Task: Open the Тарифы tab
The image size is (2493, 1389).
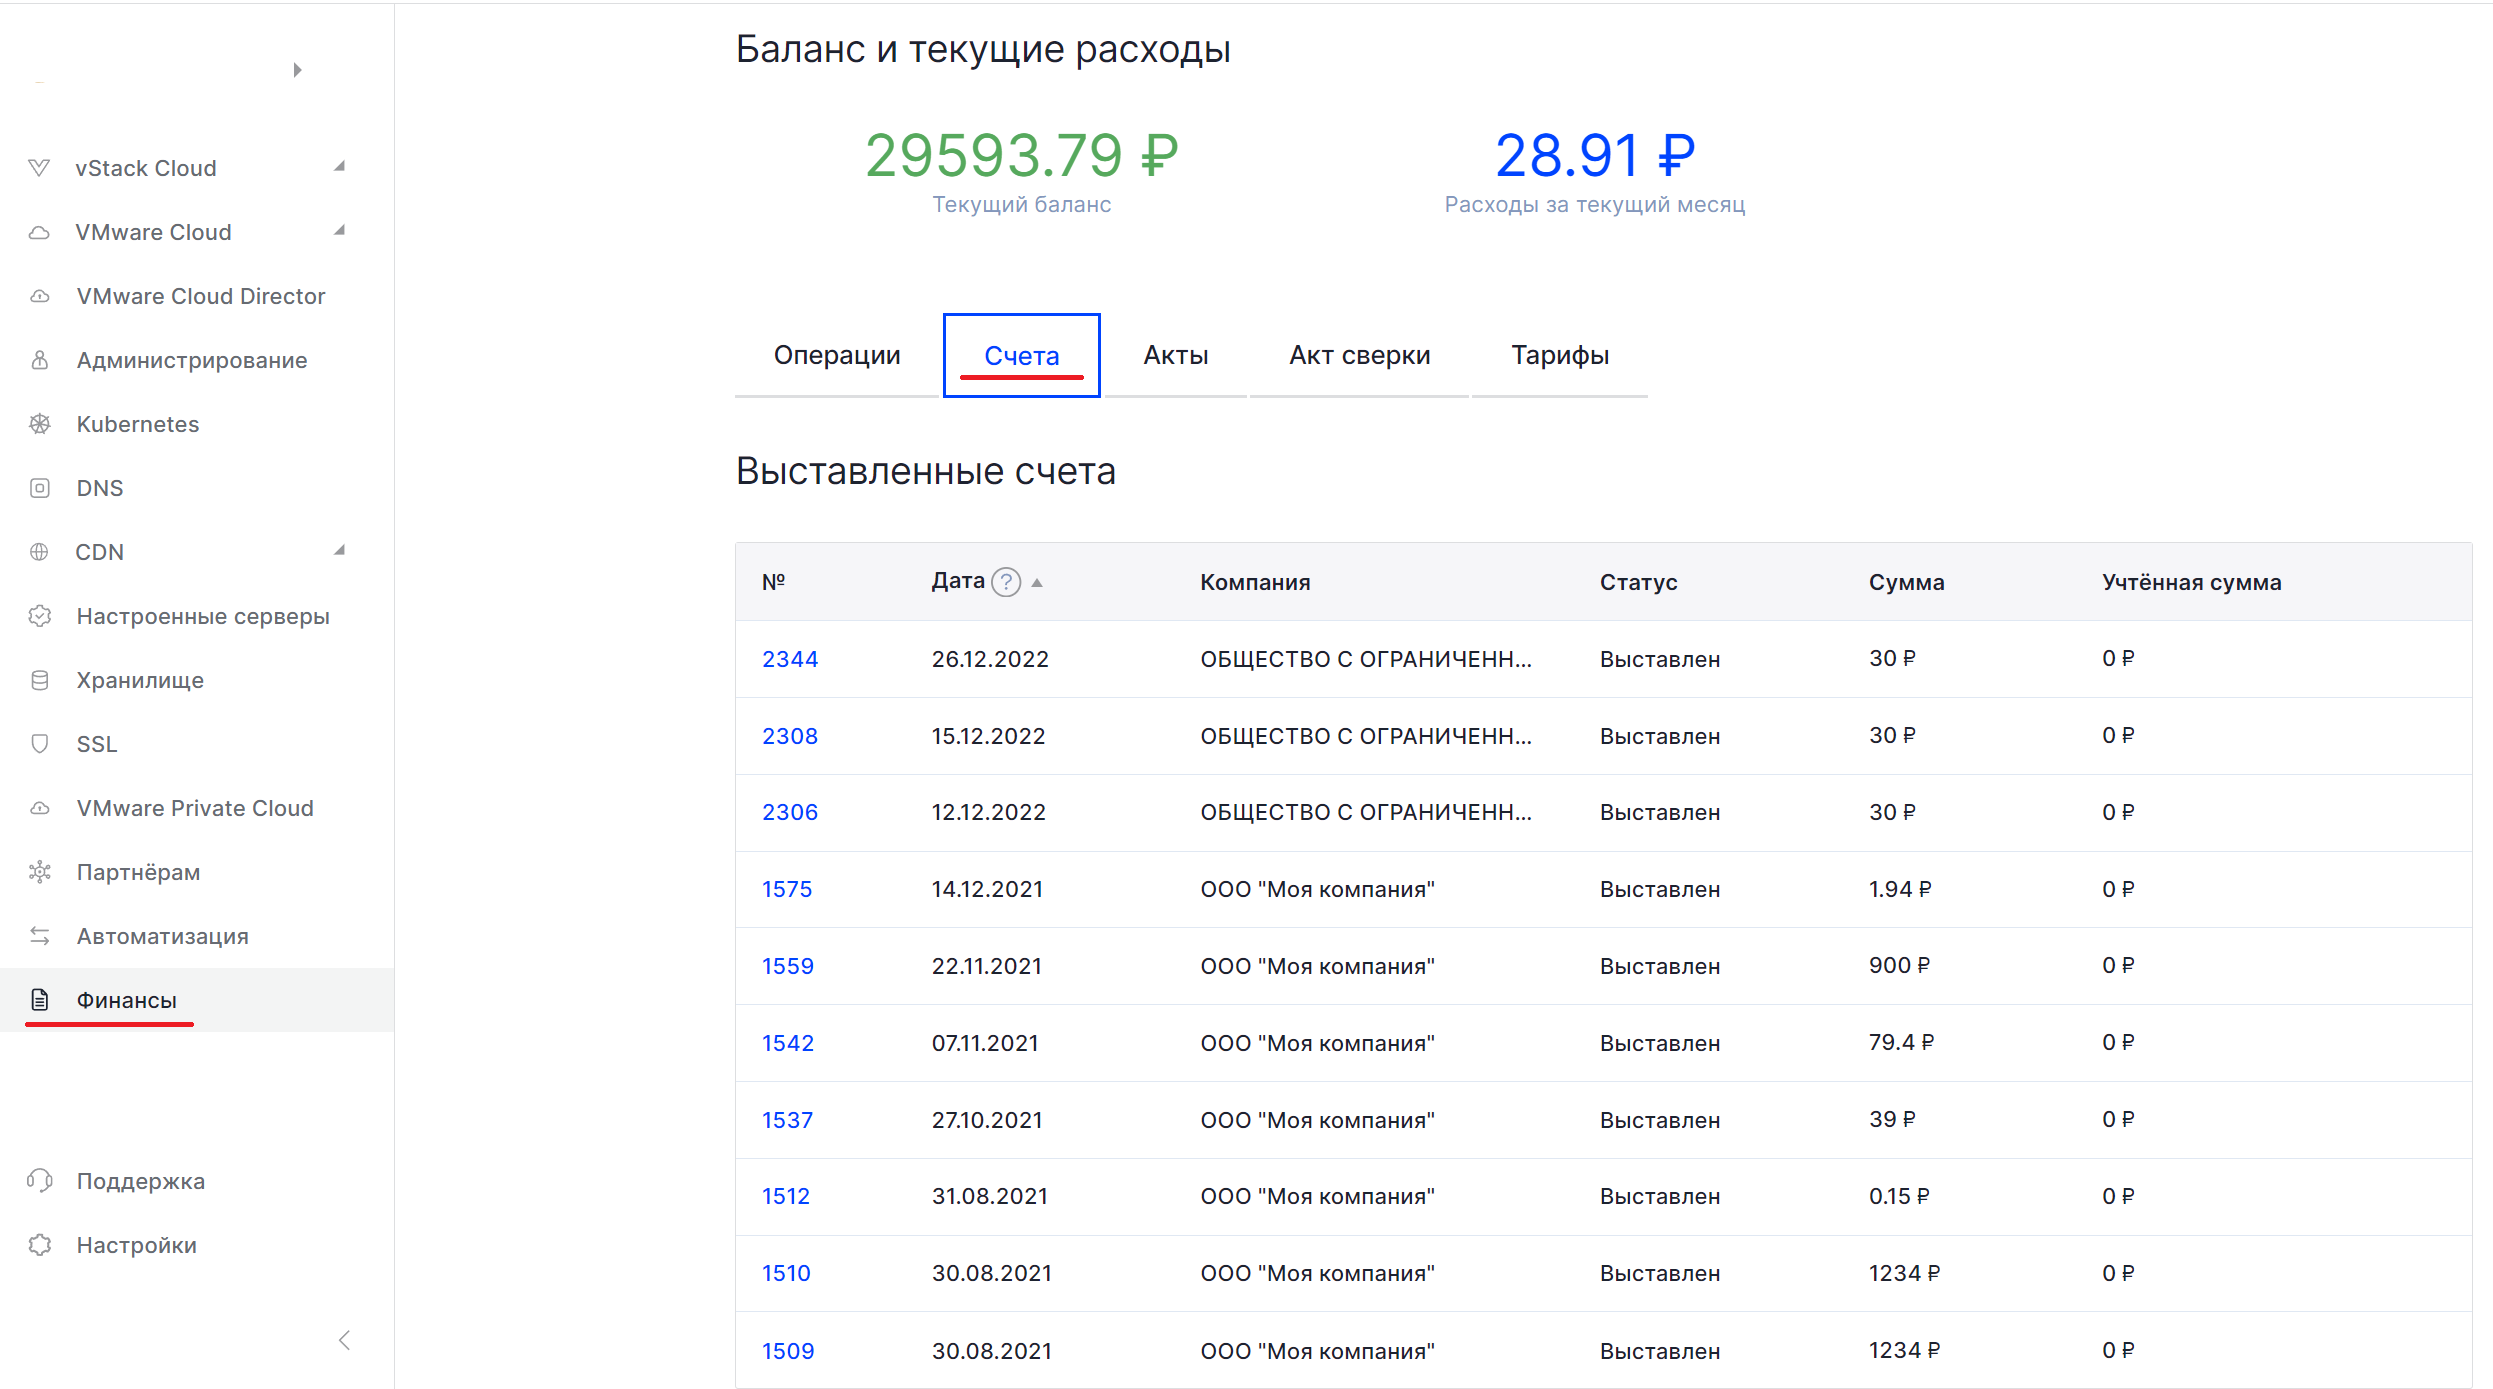Action: [x=1560, y=355]
